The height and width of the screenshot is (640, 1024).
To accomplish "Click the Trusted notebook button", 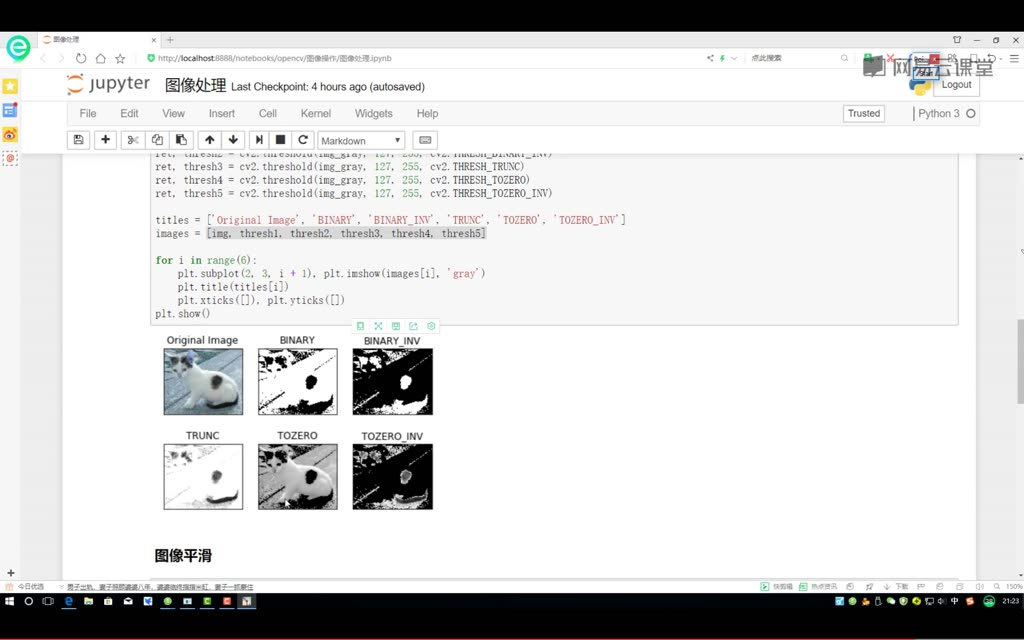I will [864, 113].
